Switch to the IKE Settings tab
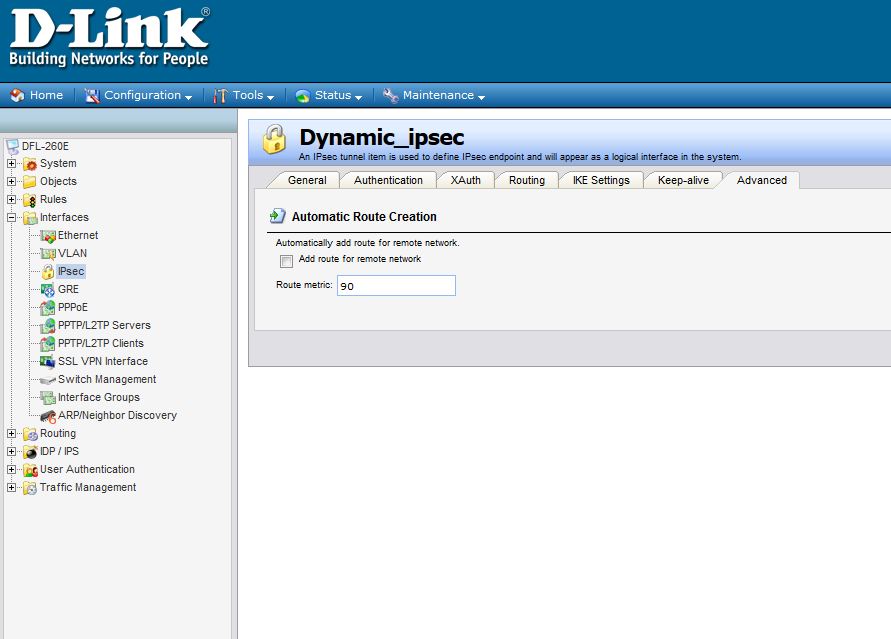 (600, 180)
